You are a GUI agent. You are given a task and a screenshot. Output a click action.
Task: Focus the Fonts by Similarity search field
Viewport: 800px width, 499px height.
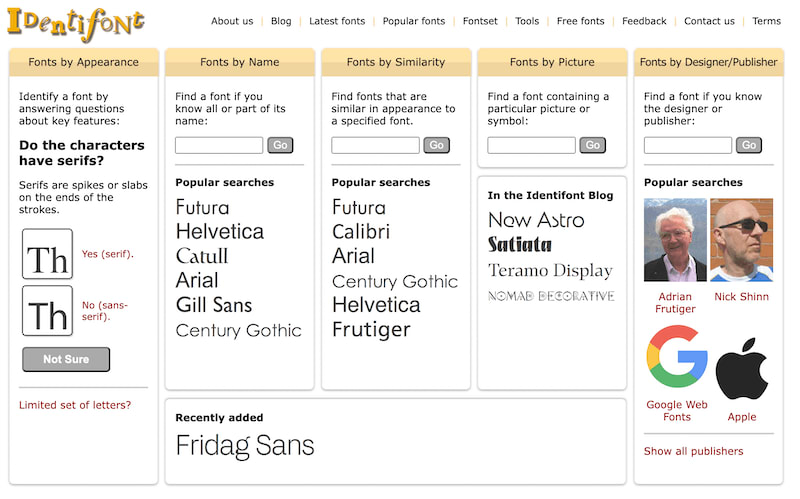click(375, 145)
